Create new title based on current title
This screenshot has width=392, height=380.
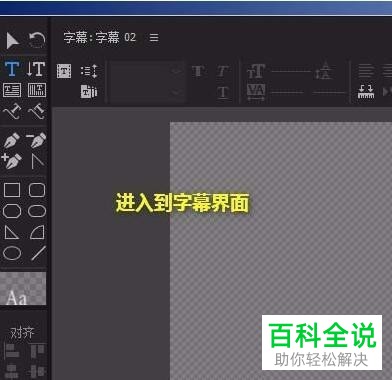[64, 71]
